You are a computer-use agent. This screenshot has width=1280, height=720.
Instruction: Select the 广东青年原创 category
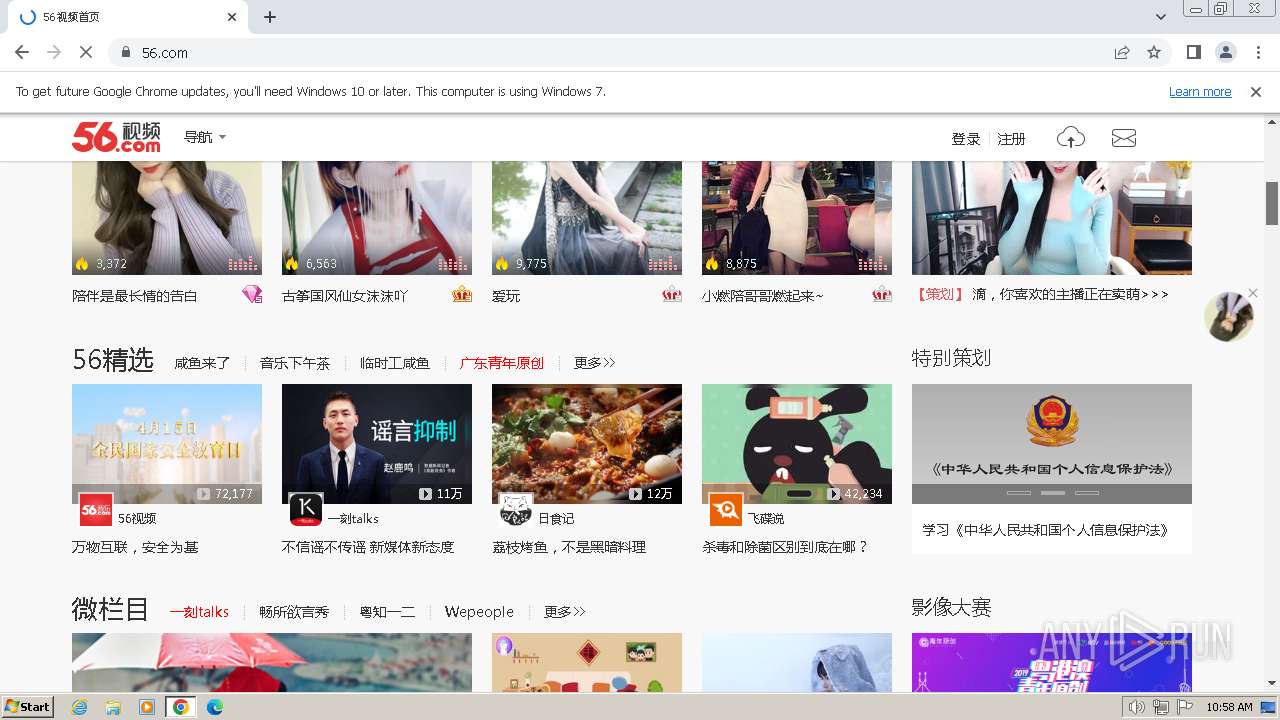pos(502,363)
